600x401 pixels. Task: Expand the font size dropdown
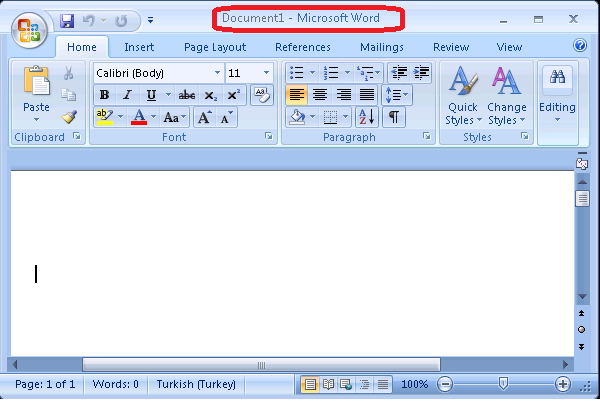(266, 73)
